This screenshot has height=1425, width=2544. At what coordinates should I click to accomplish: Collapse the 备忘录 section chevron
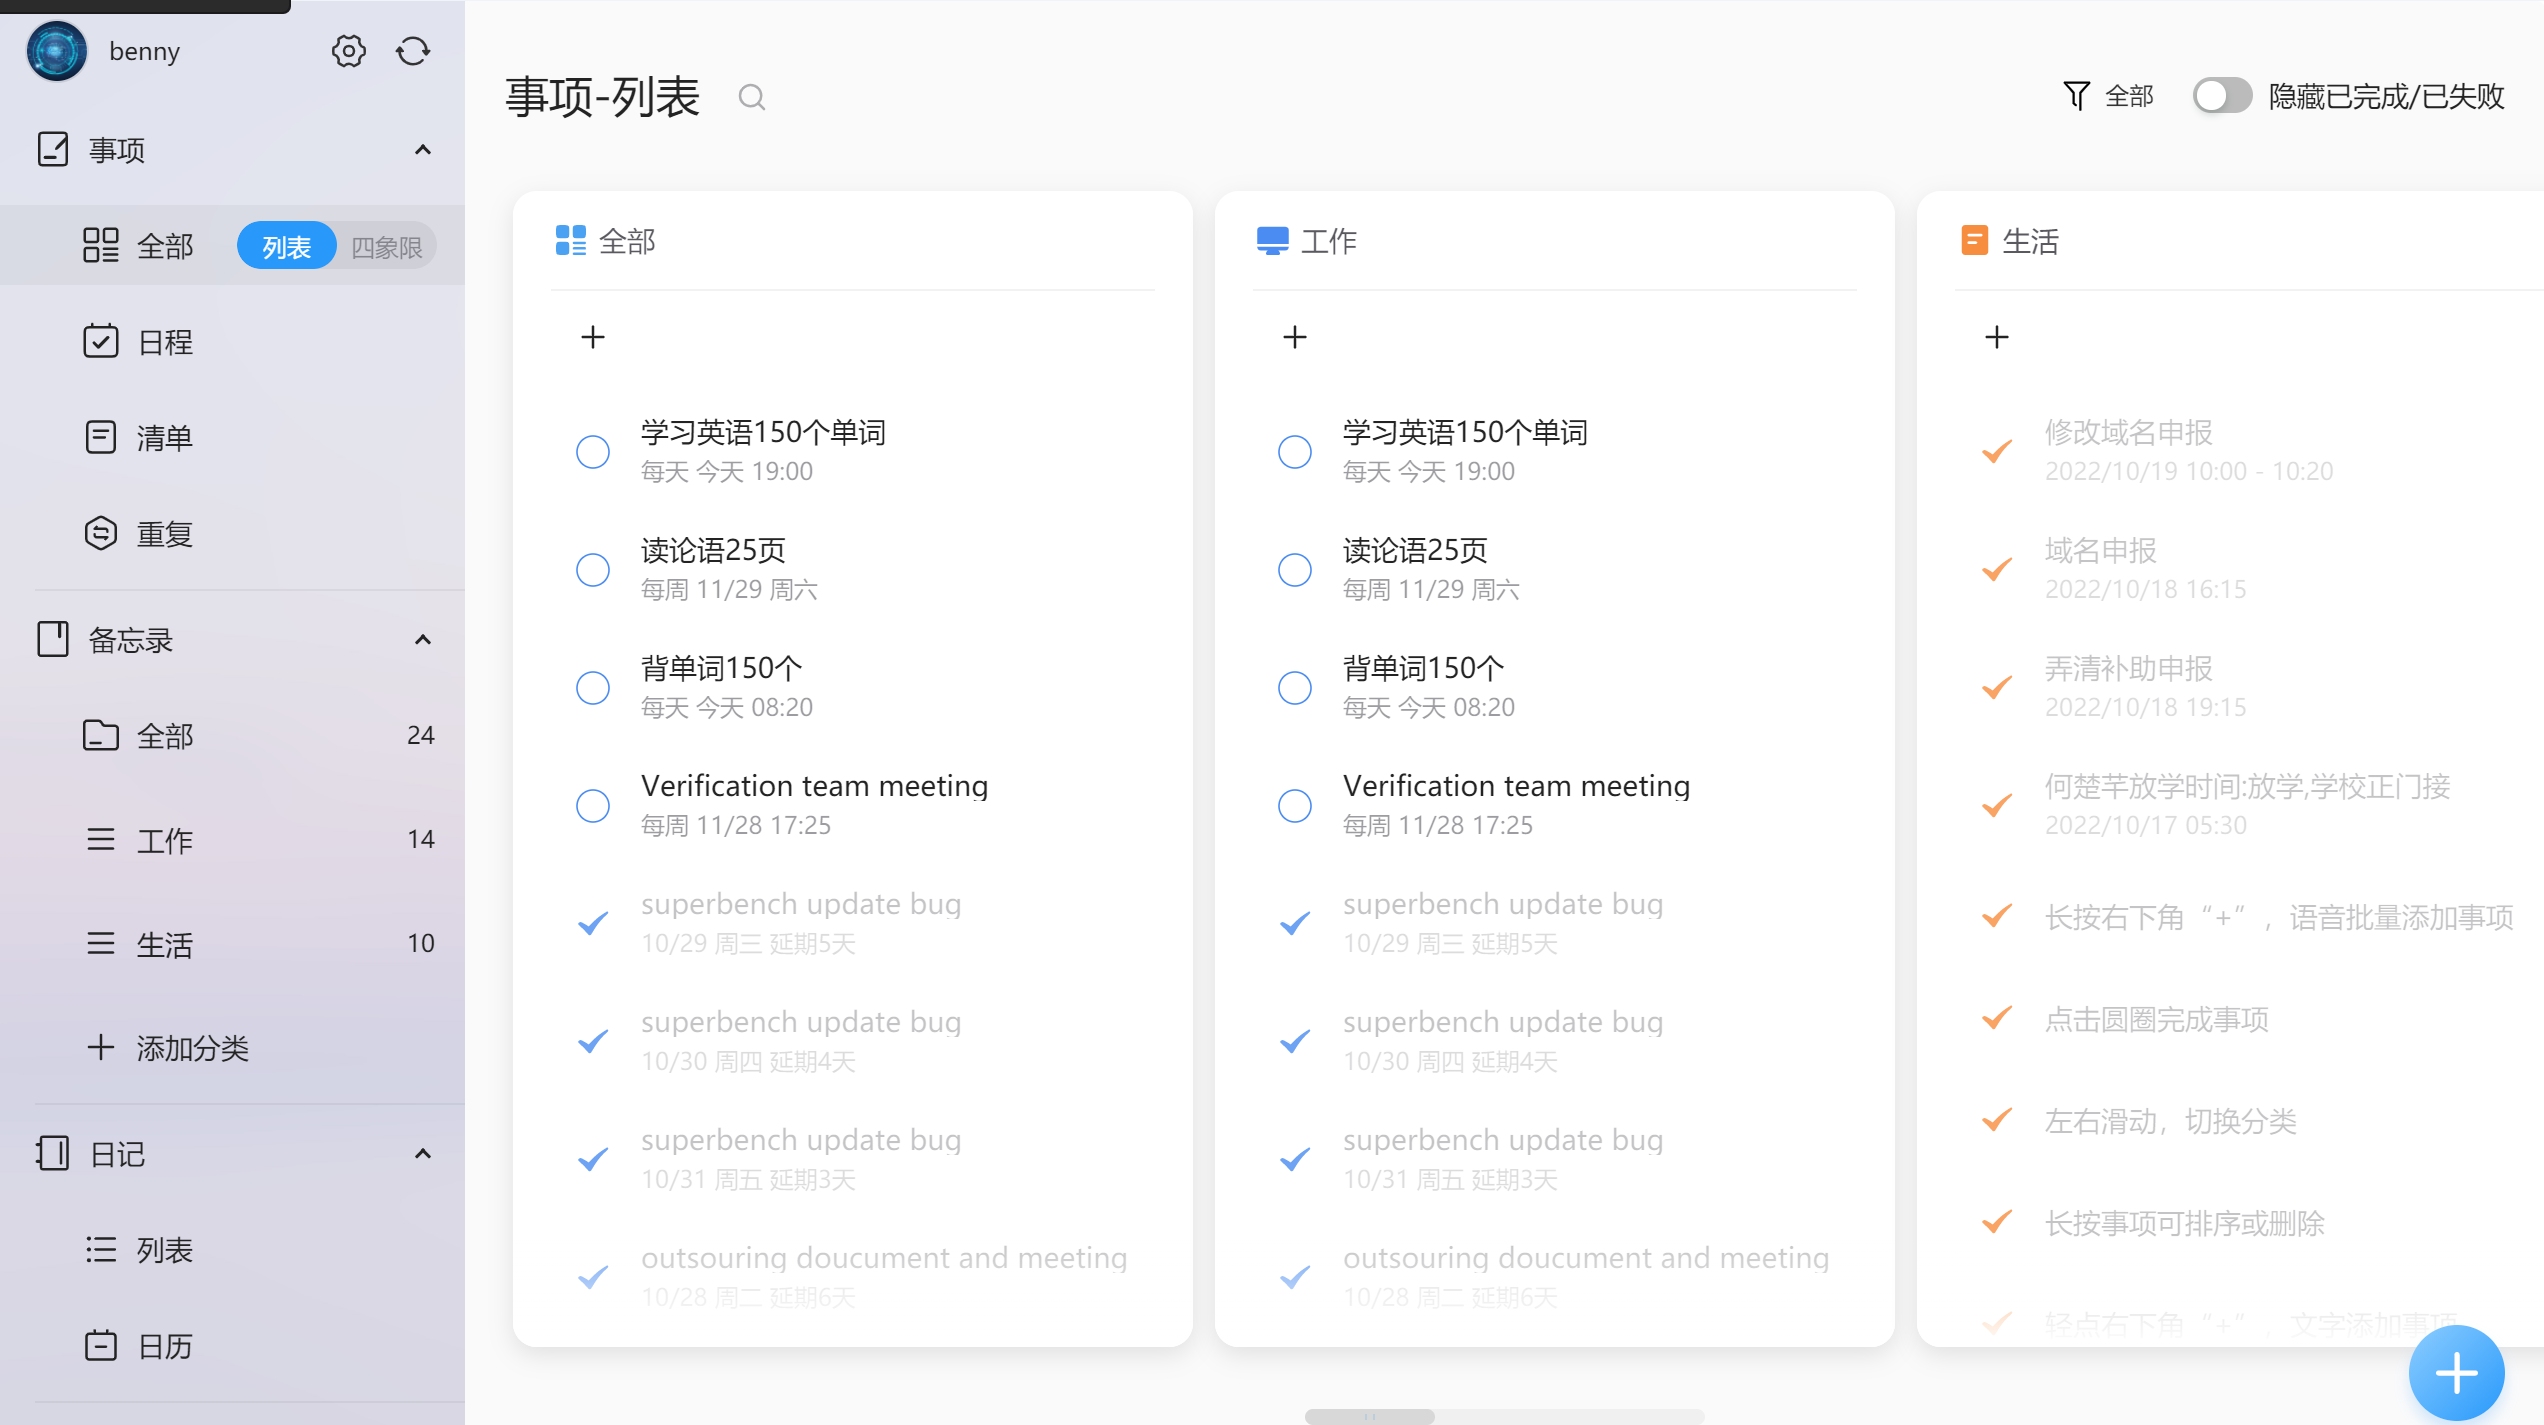pos(423,640)
